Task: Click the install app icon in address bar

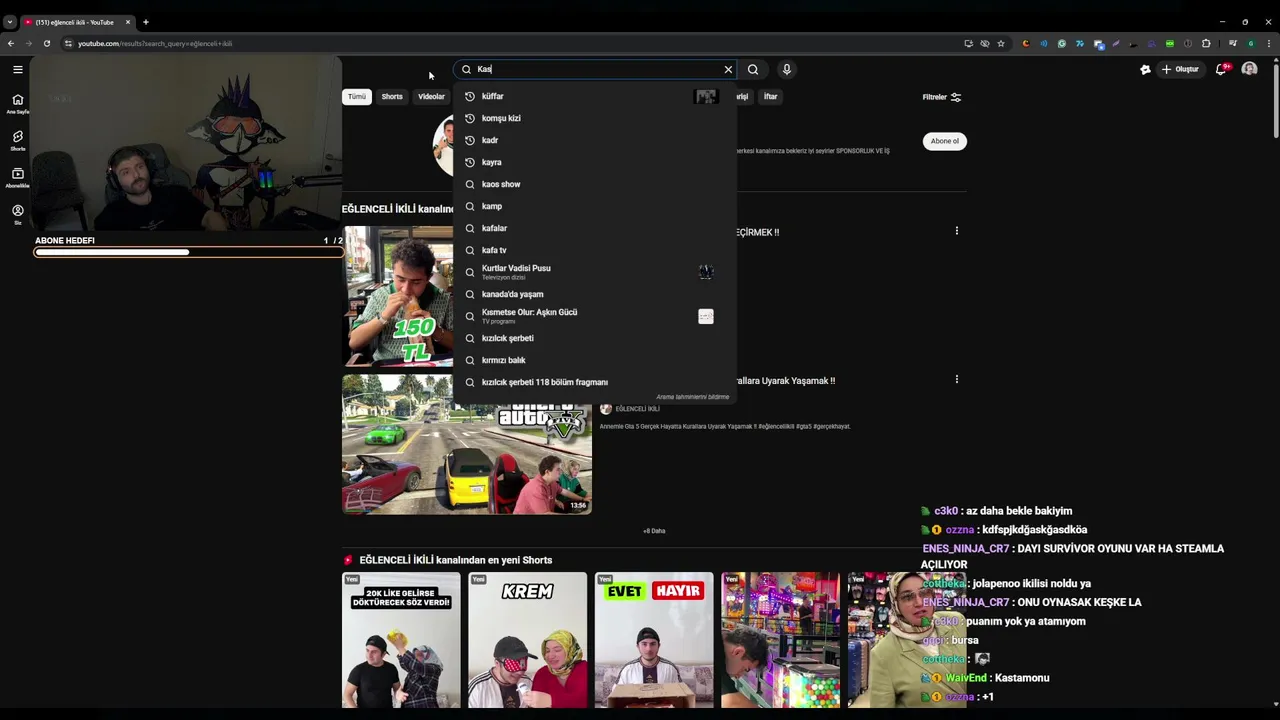Action: coord(968,43)
